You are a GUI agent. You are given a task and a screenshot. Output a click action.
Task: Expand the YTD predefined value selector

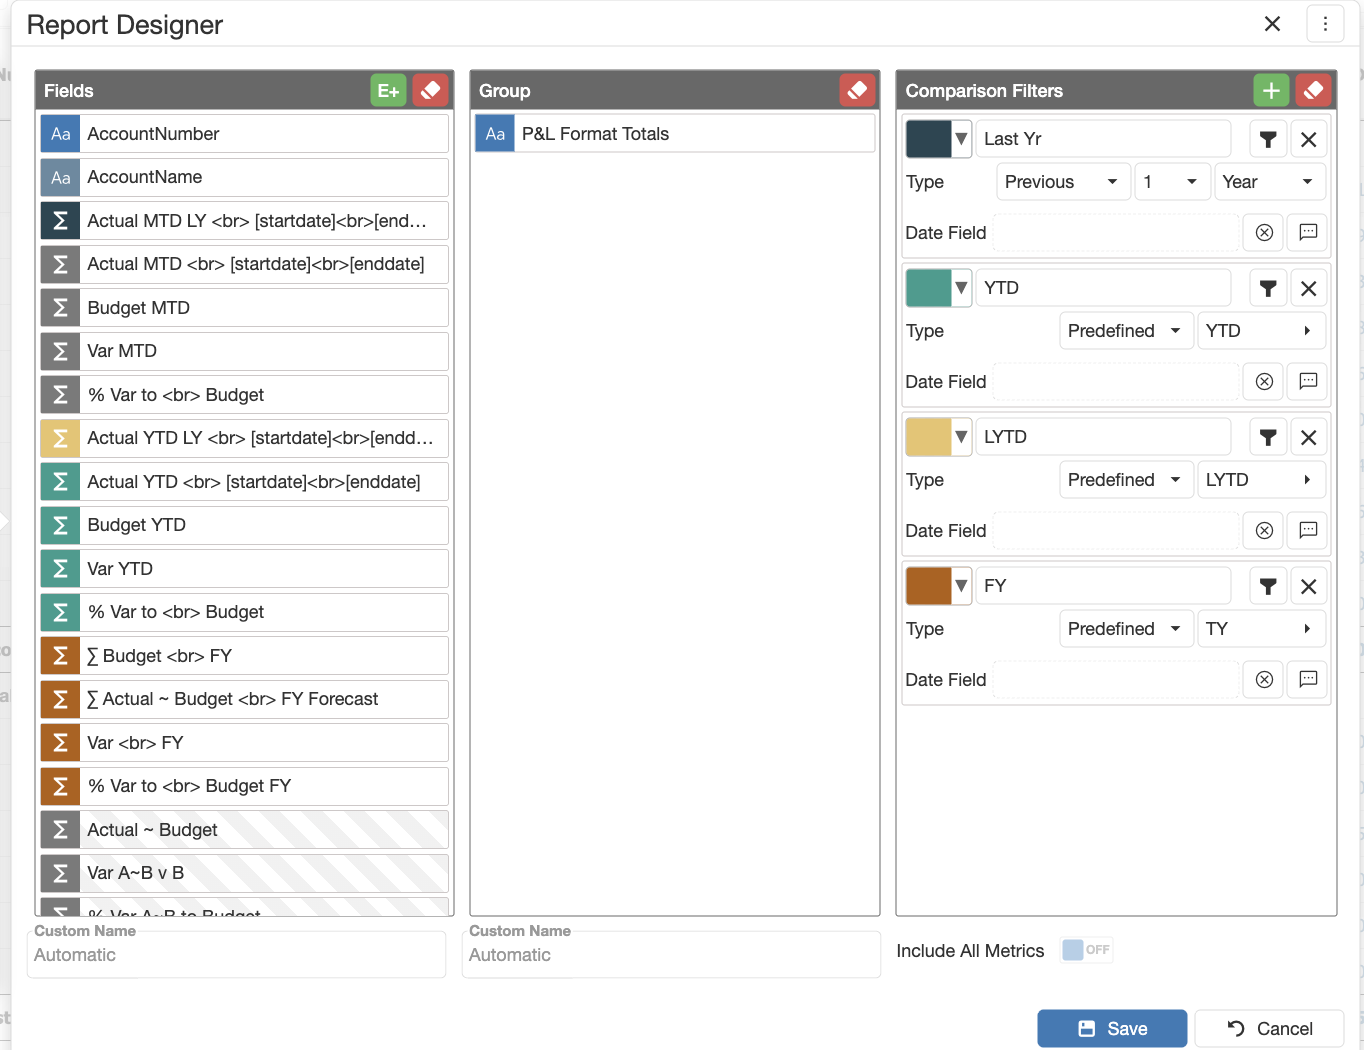coord(1262,331)
